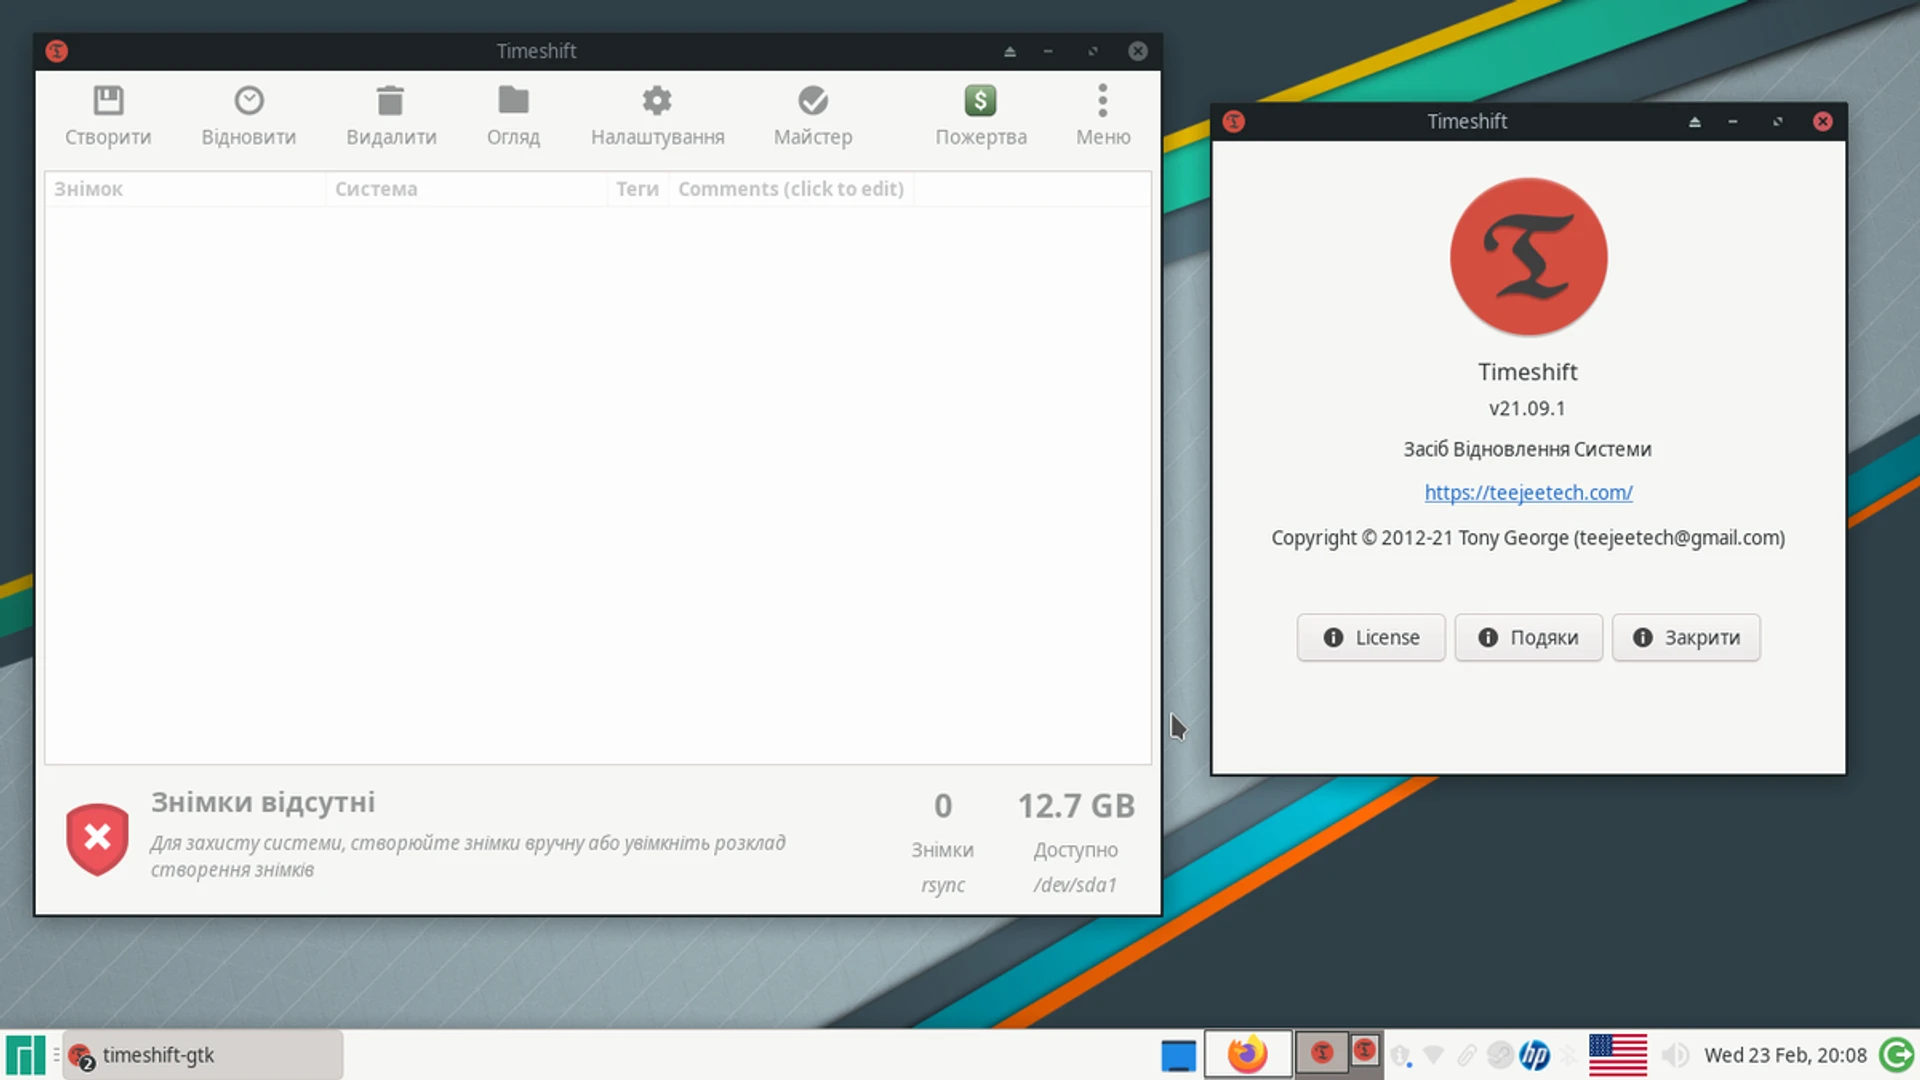Screen dimensions: 1920x1080
Task: Click the HP printer tray icon
Action: (x=1535, y=1055)
